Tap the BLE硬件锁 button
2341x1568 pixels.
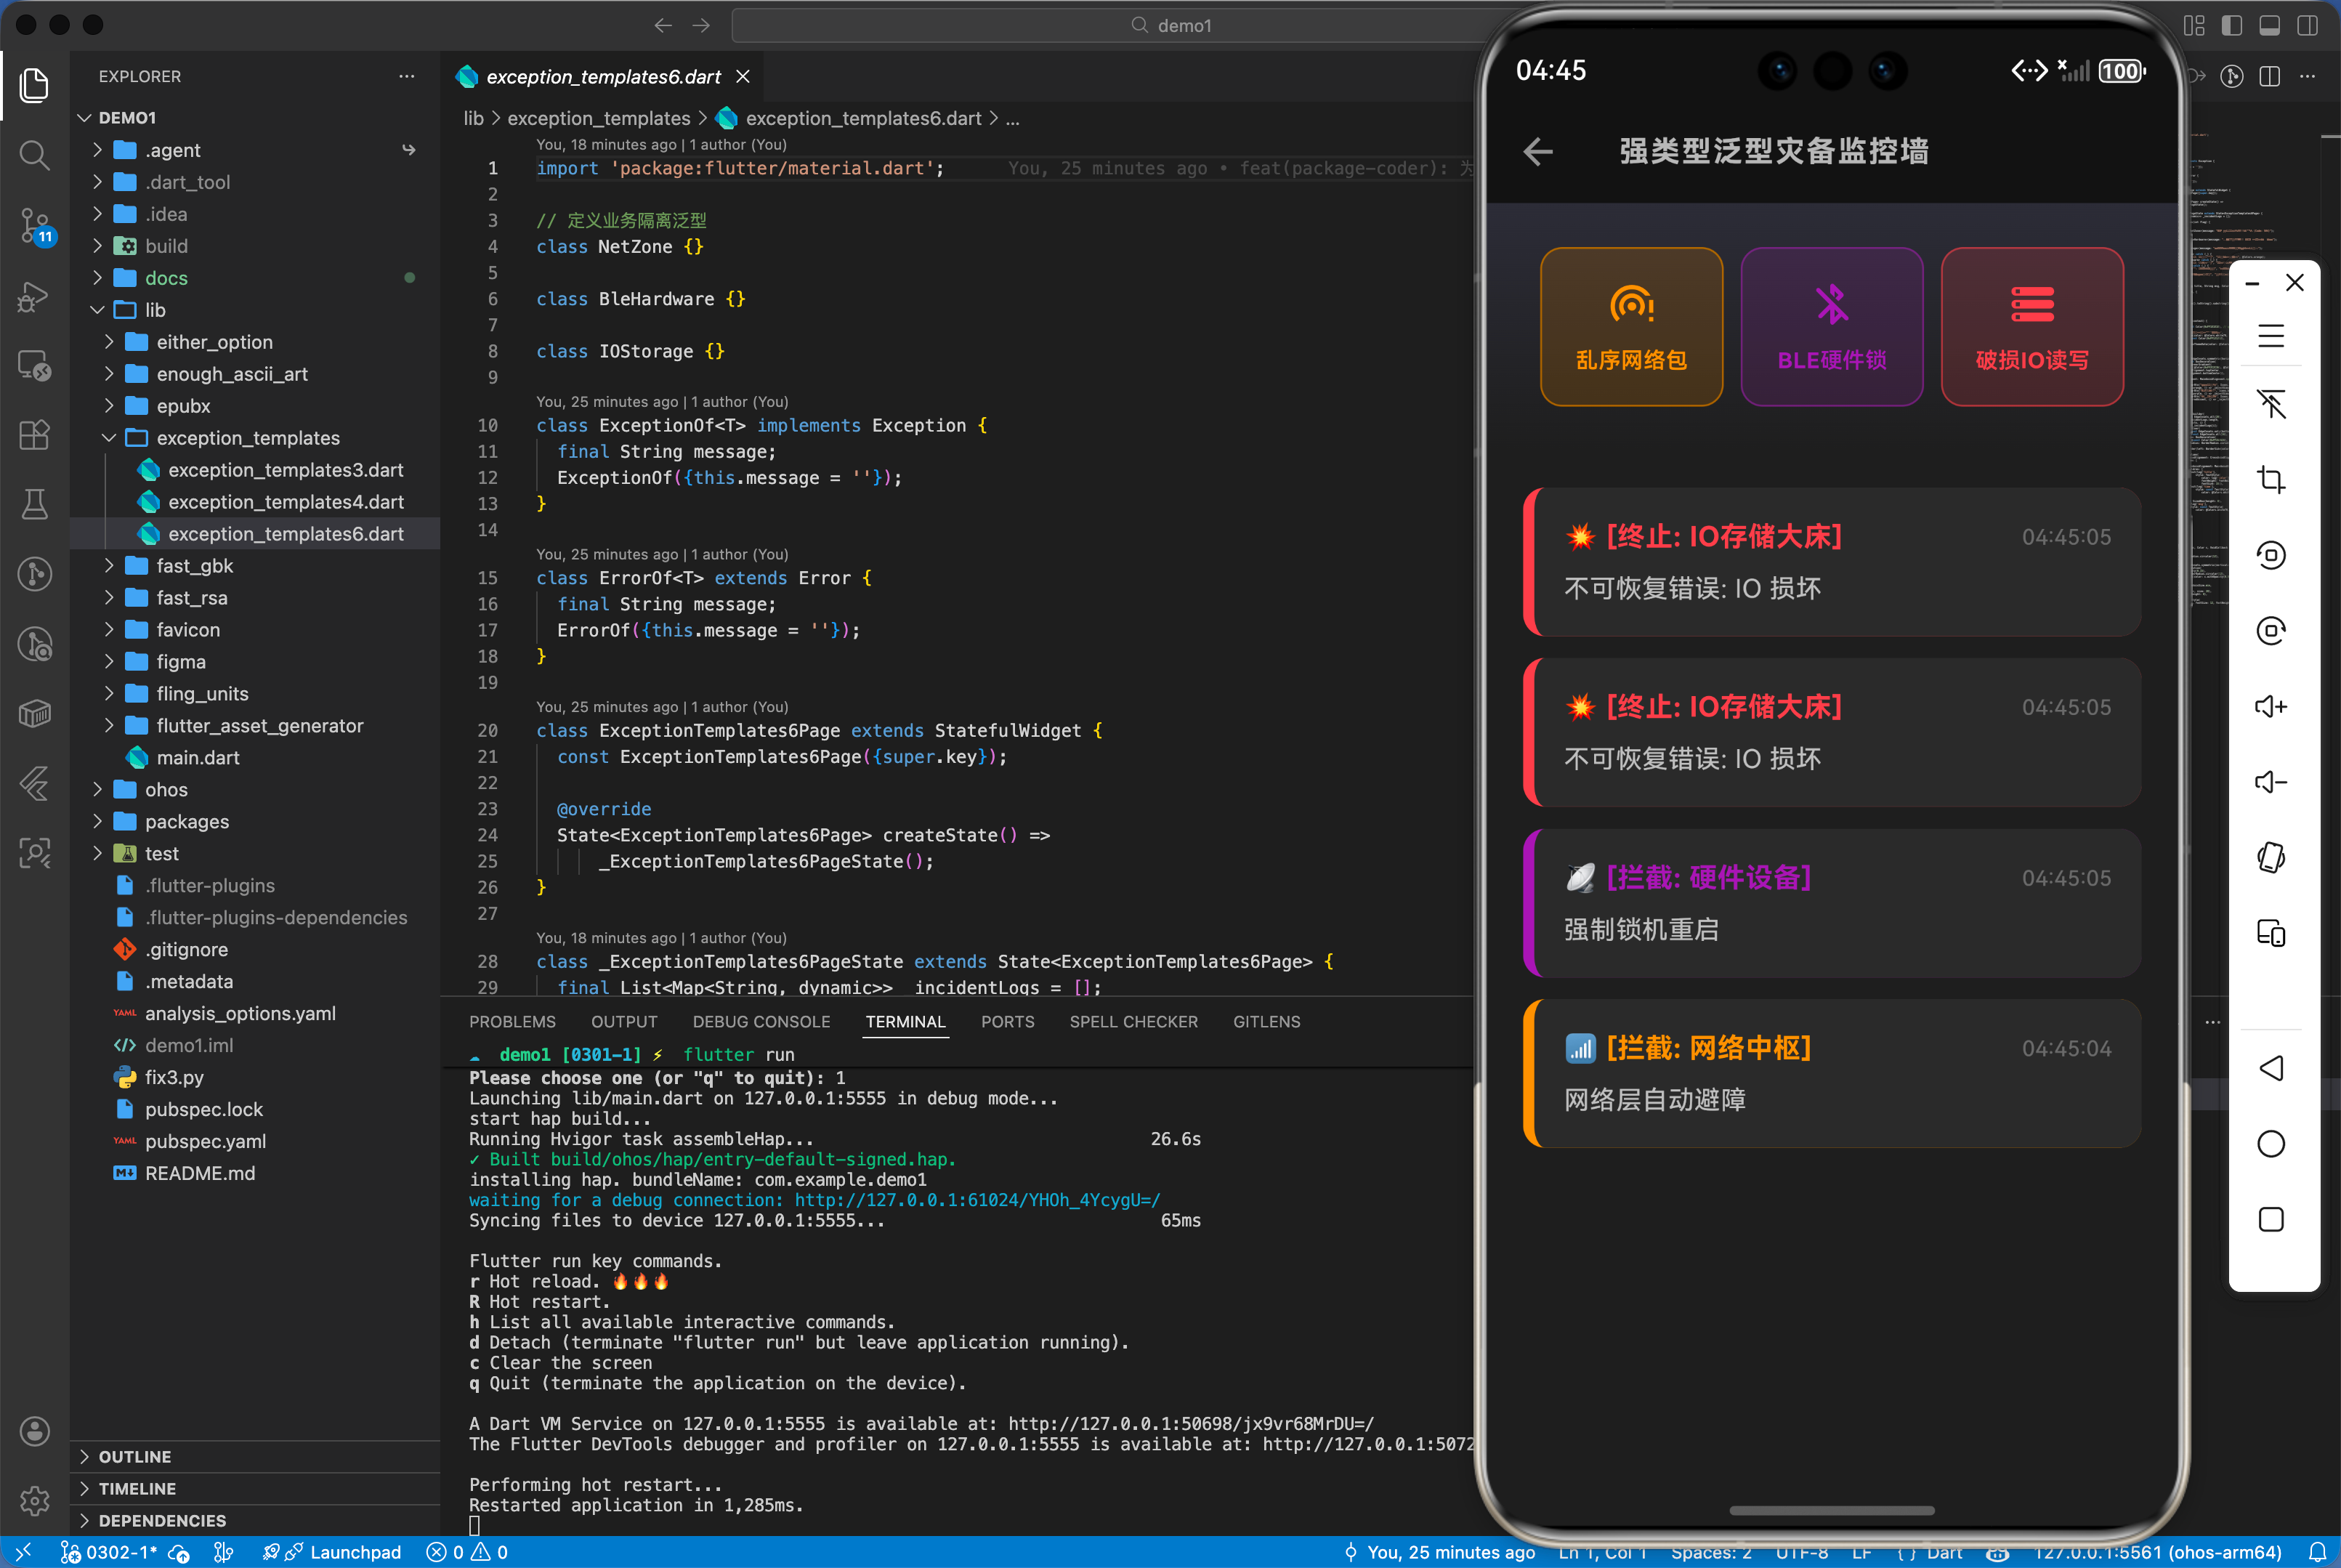pos(1831,327)
